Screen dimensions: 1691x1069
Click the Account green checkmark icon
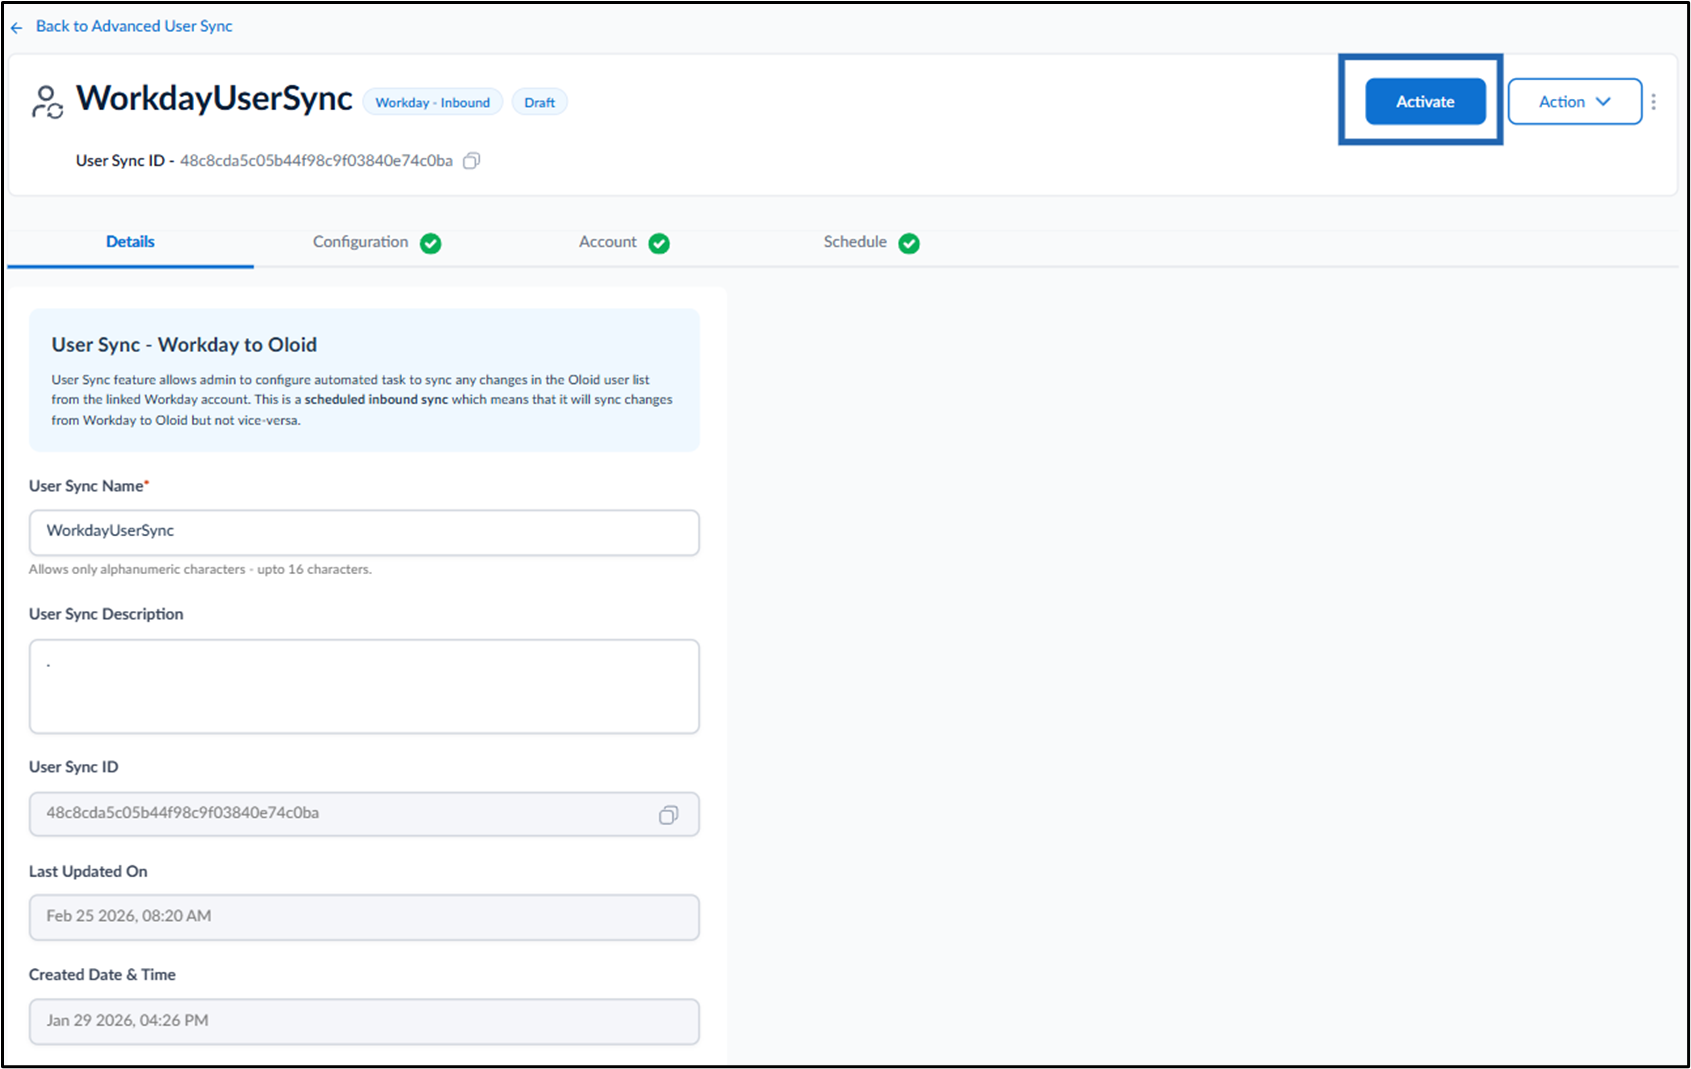click(659, 243)
